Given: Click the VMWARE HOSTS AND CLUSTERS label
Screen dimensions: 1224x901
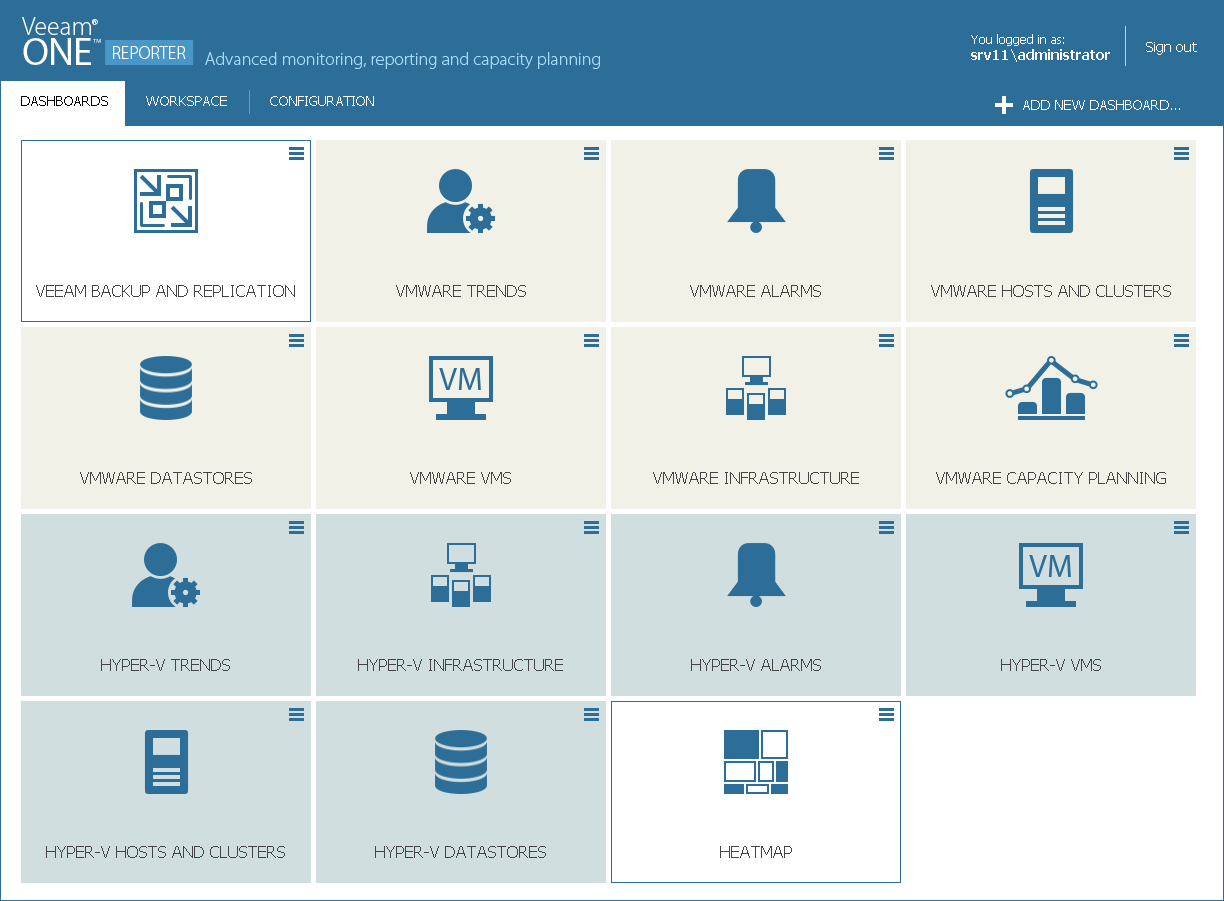Looking at the screenshot, I should (x=1051, y=291).
